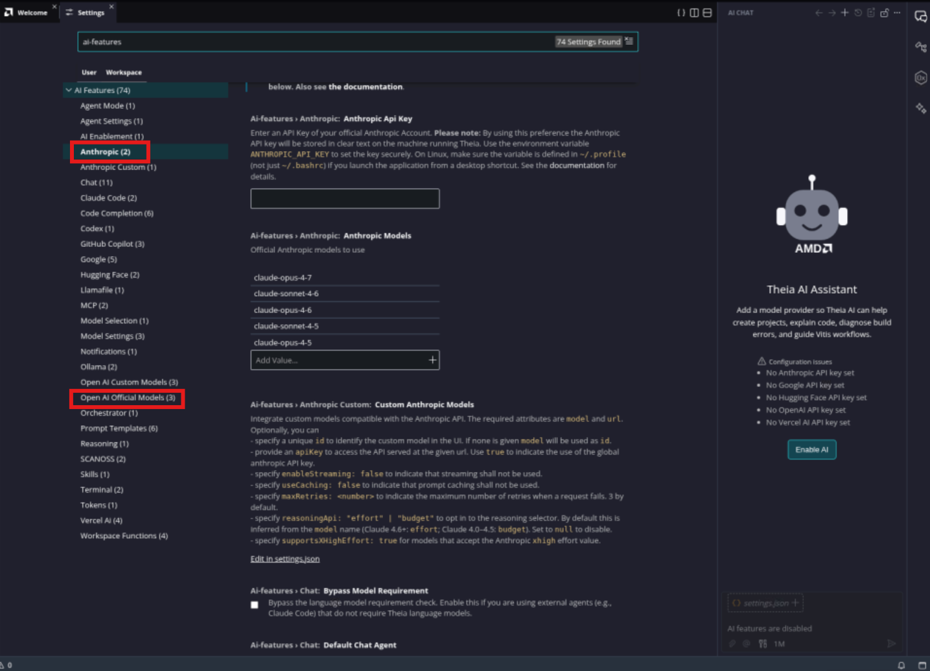
Task: Open chat history clock icon
Action: tap(858, 12)
